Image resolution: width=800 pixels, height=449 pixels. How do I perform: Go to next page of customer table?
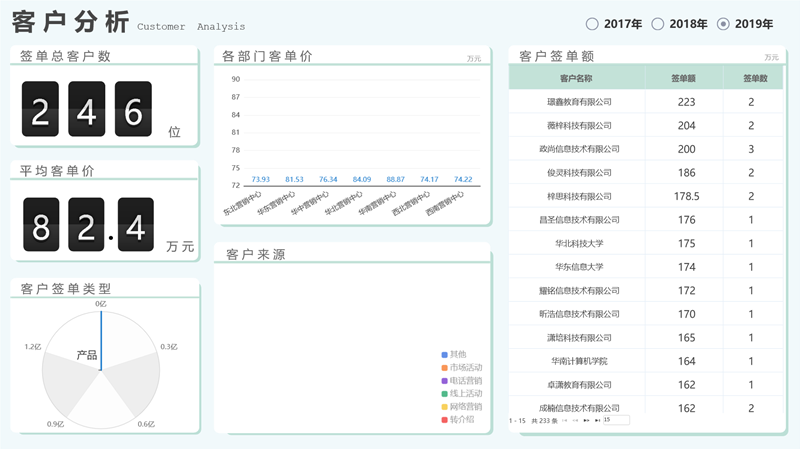[x=588, y=421]
